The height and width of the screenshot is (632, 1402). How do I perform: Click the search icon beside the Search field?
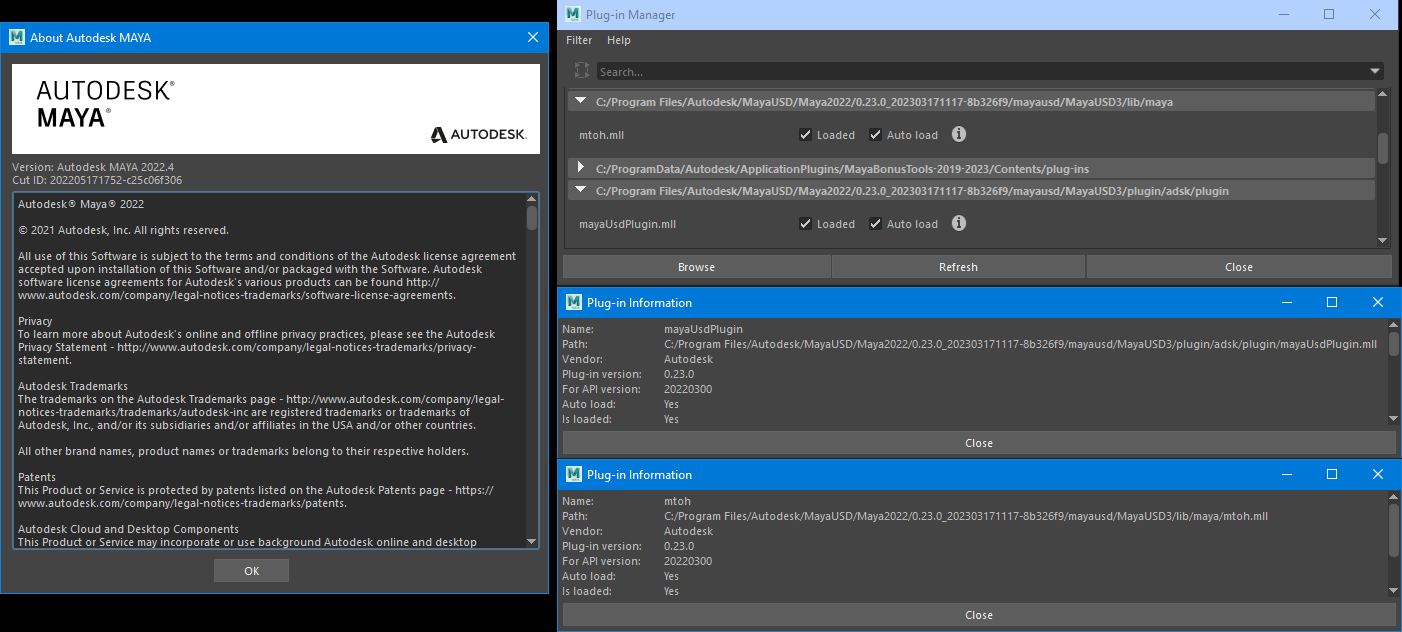click(582, 71)
